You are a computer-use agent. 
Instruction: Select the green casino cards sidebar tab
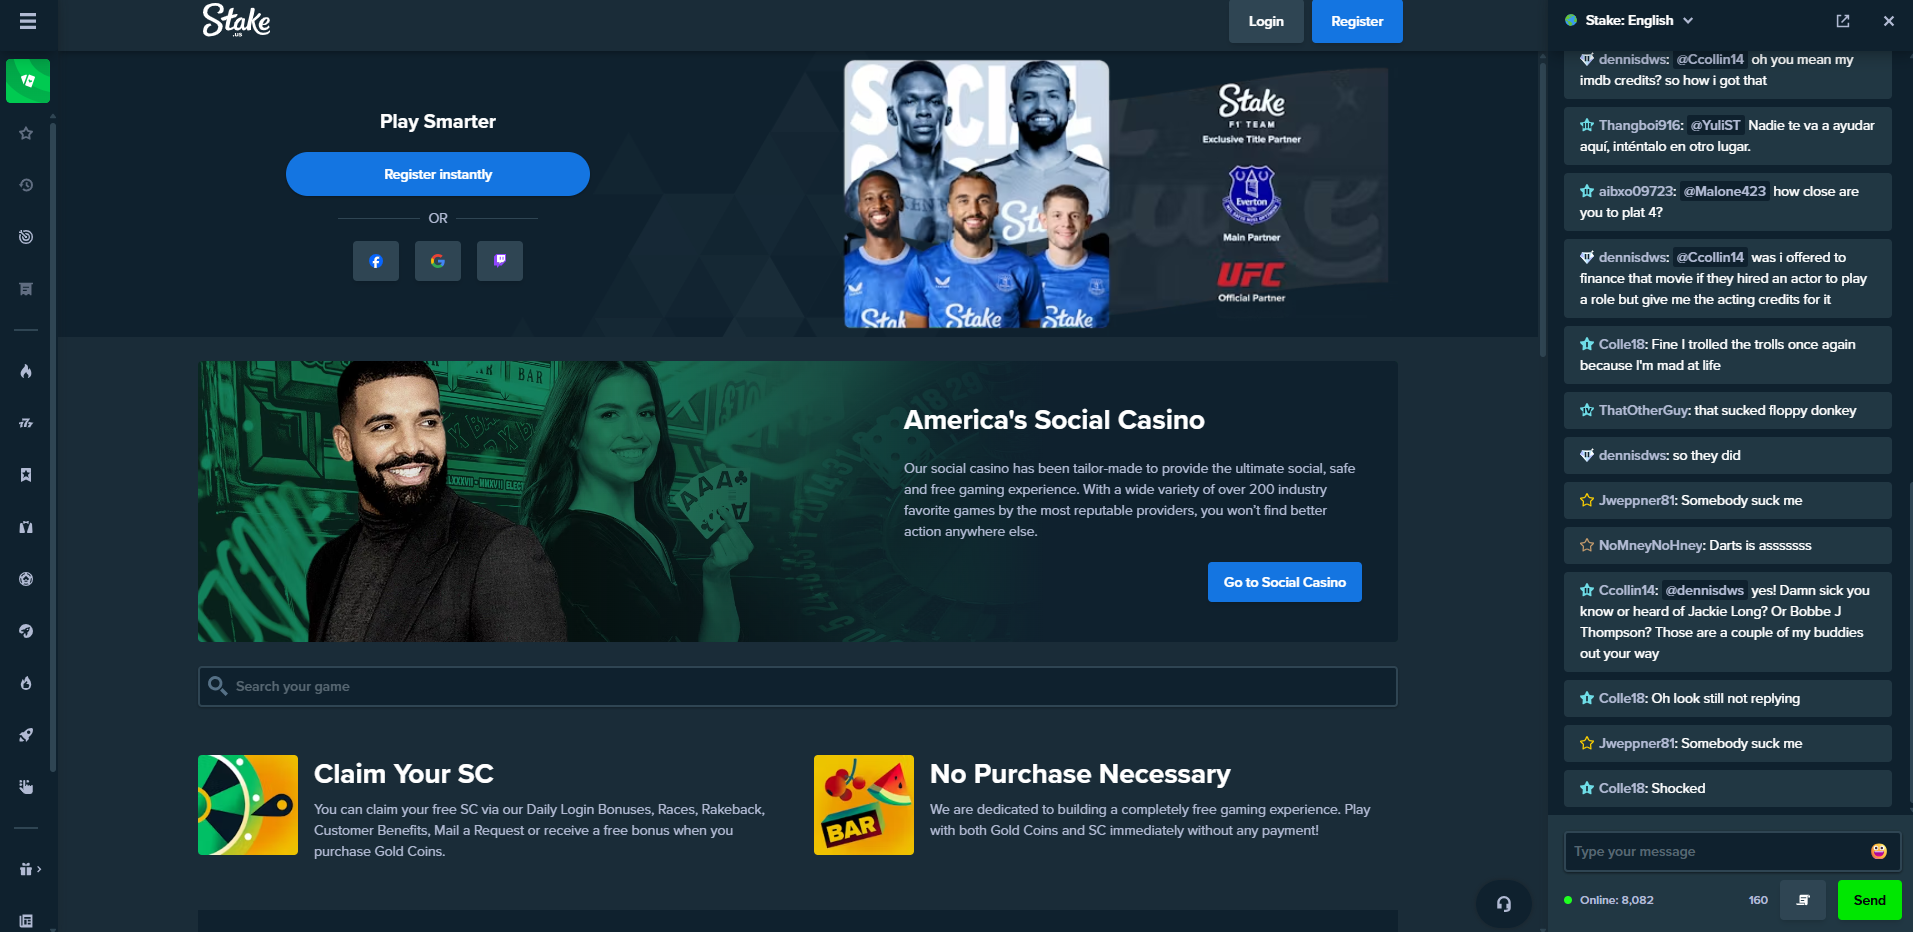[x=28, y=81]
